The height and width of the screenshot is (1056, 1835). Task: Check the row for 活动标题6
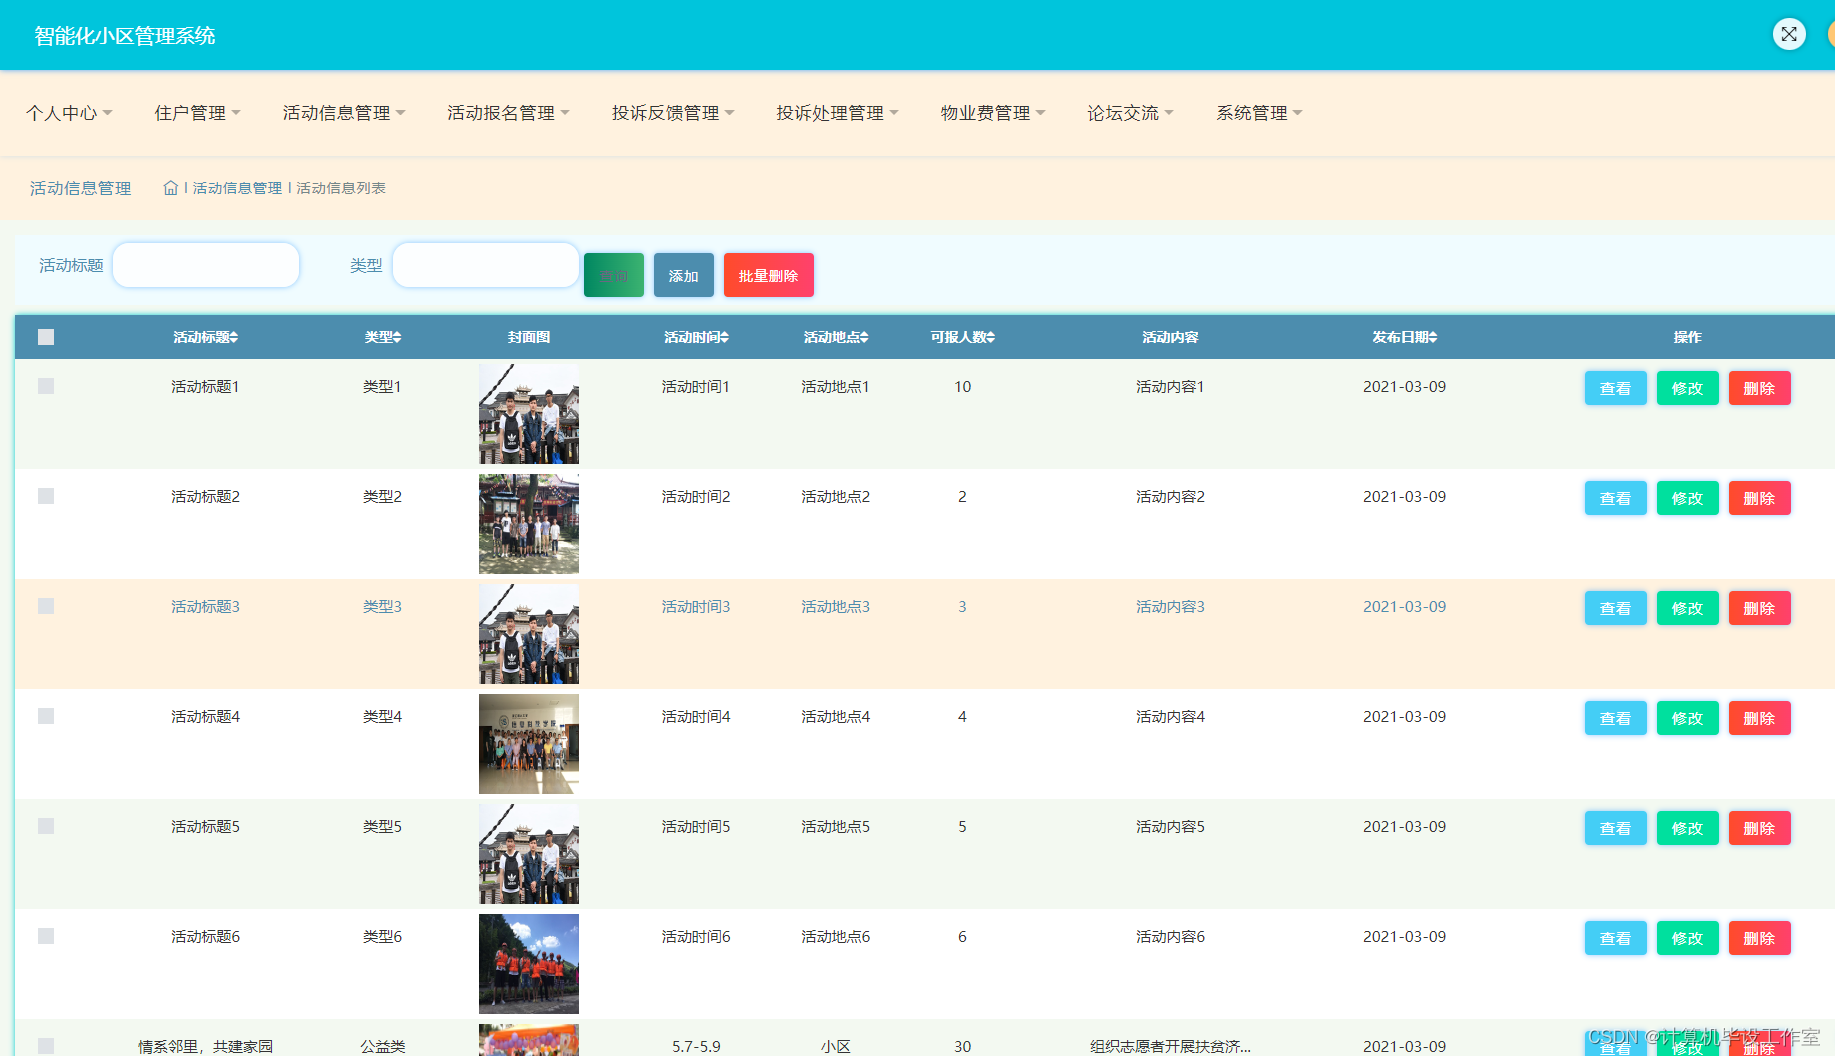(x=46, y=936)
